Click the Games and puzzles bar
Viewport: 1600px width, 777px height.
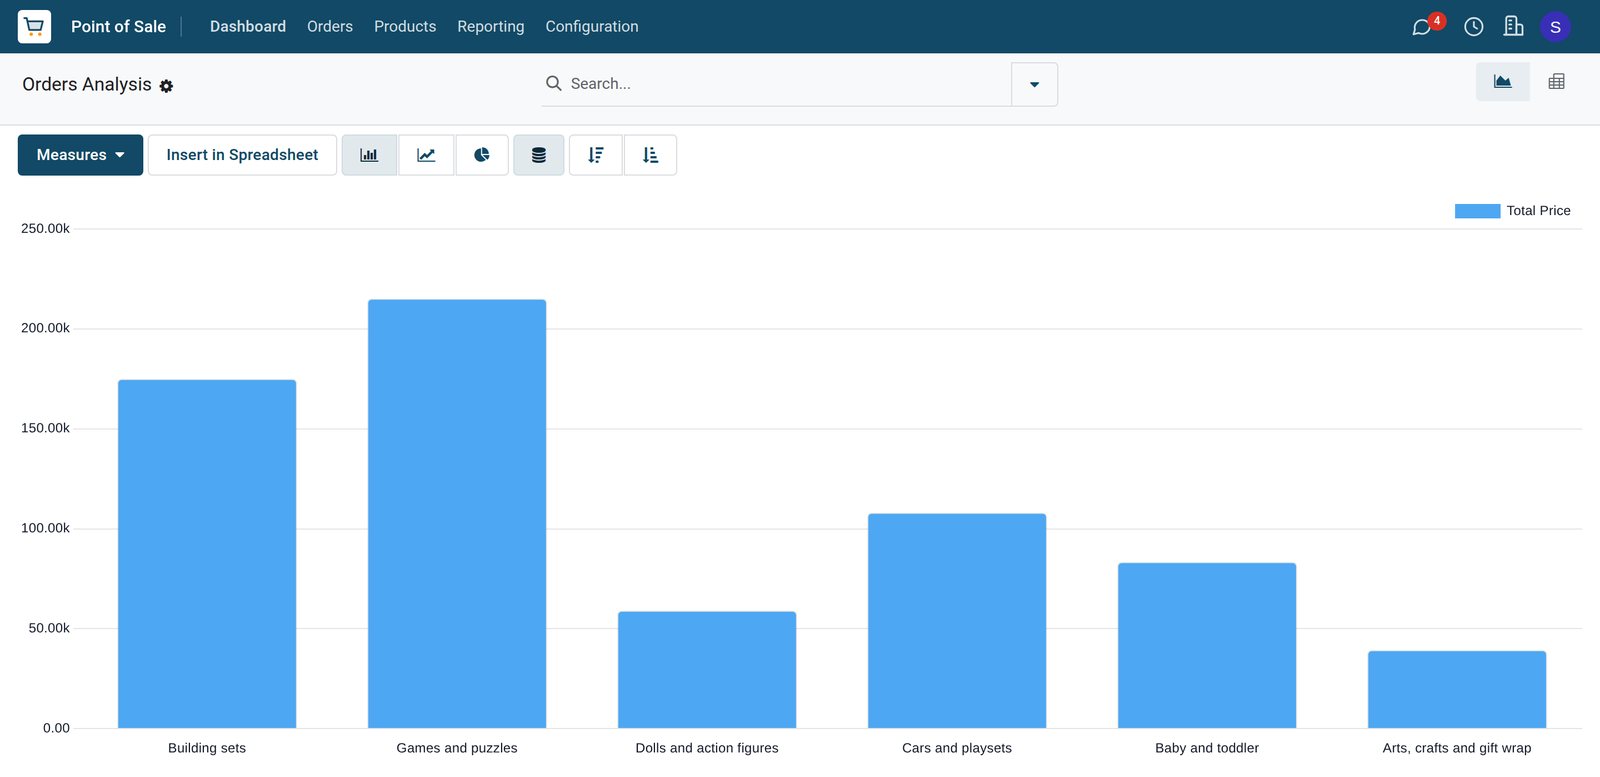click(457, 514)
